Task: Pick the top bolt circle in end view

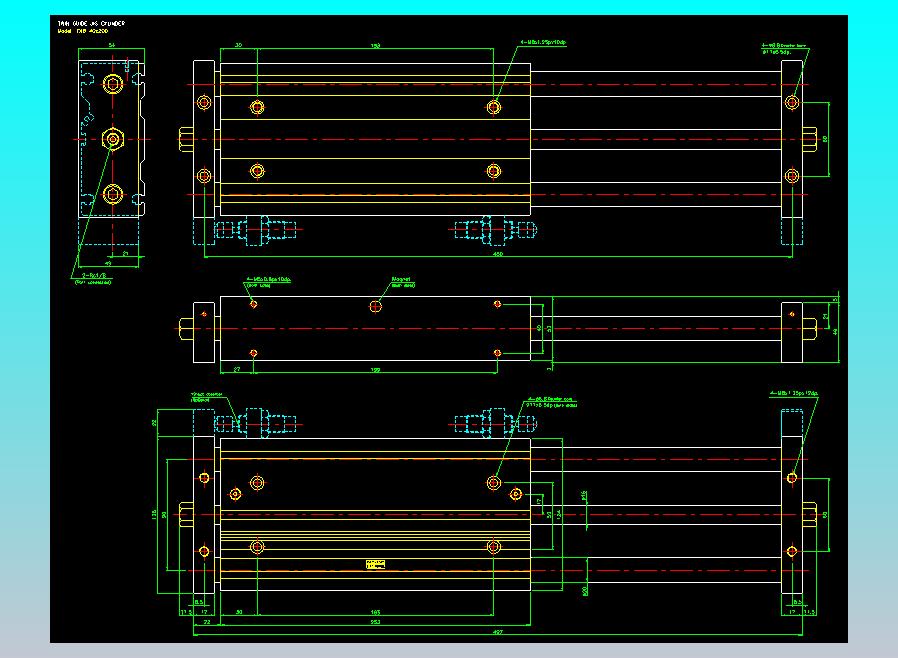Action: click(x=113, y=83)
